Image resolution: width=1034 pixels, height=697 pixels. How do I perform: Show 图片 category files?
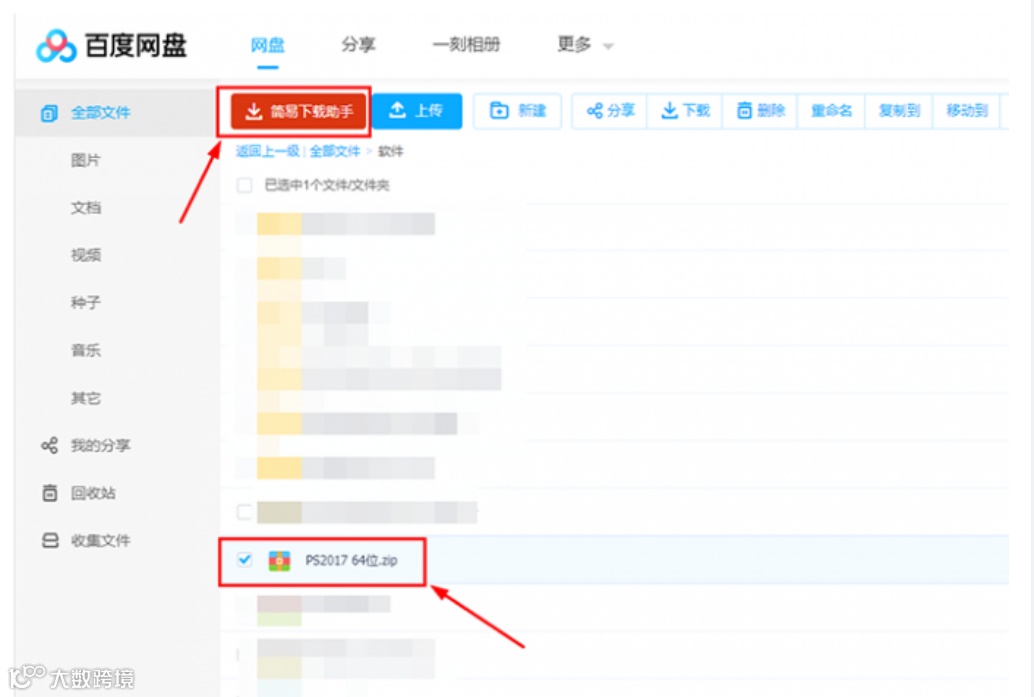(86, 160)
